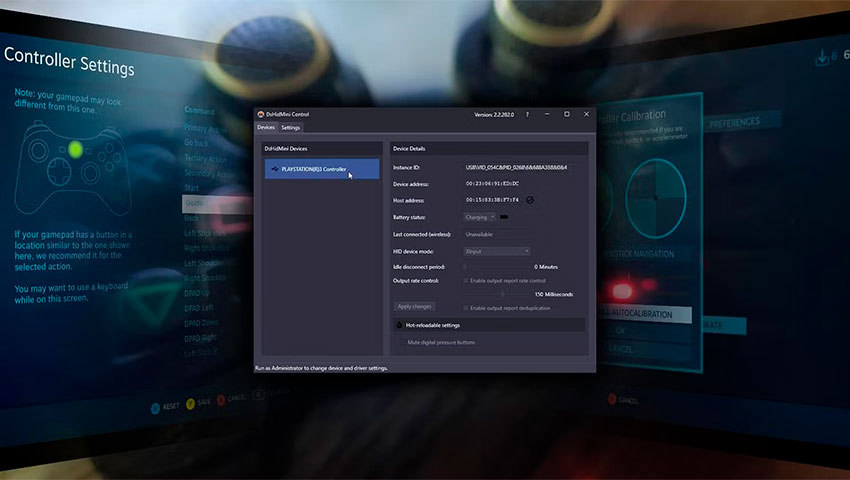Enable output report deduplication checkbox

click(466, 308)
